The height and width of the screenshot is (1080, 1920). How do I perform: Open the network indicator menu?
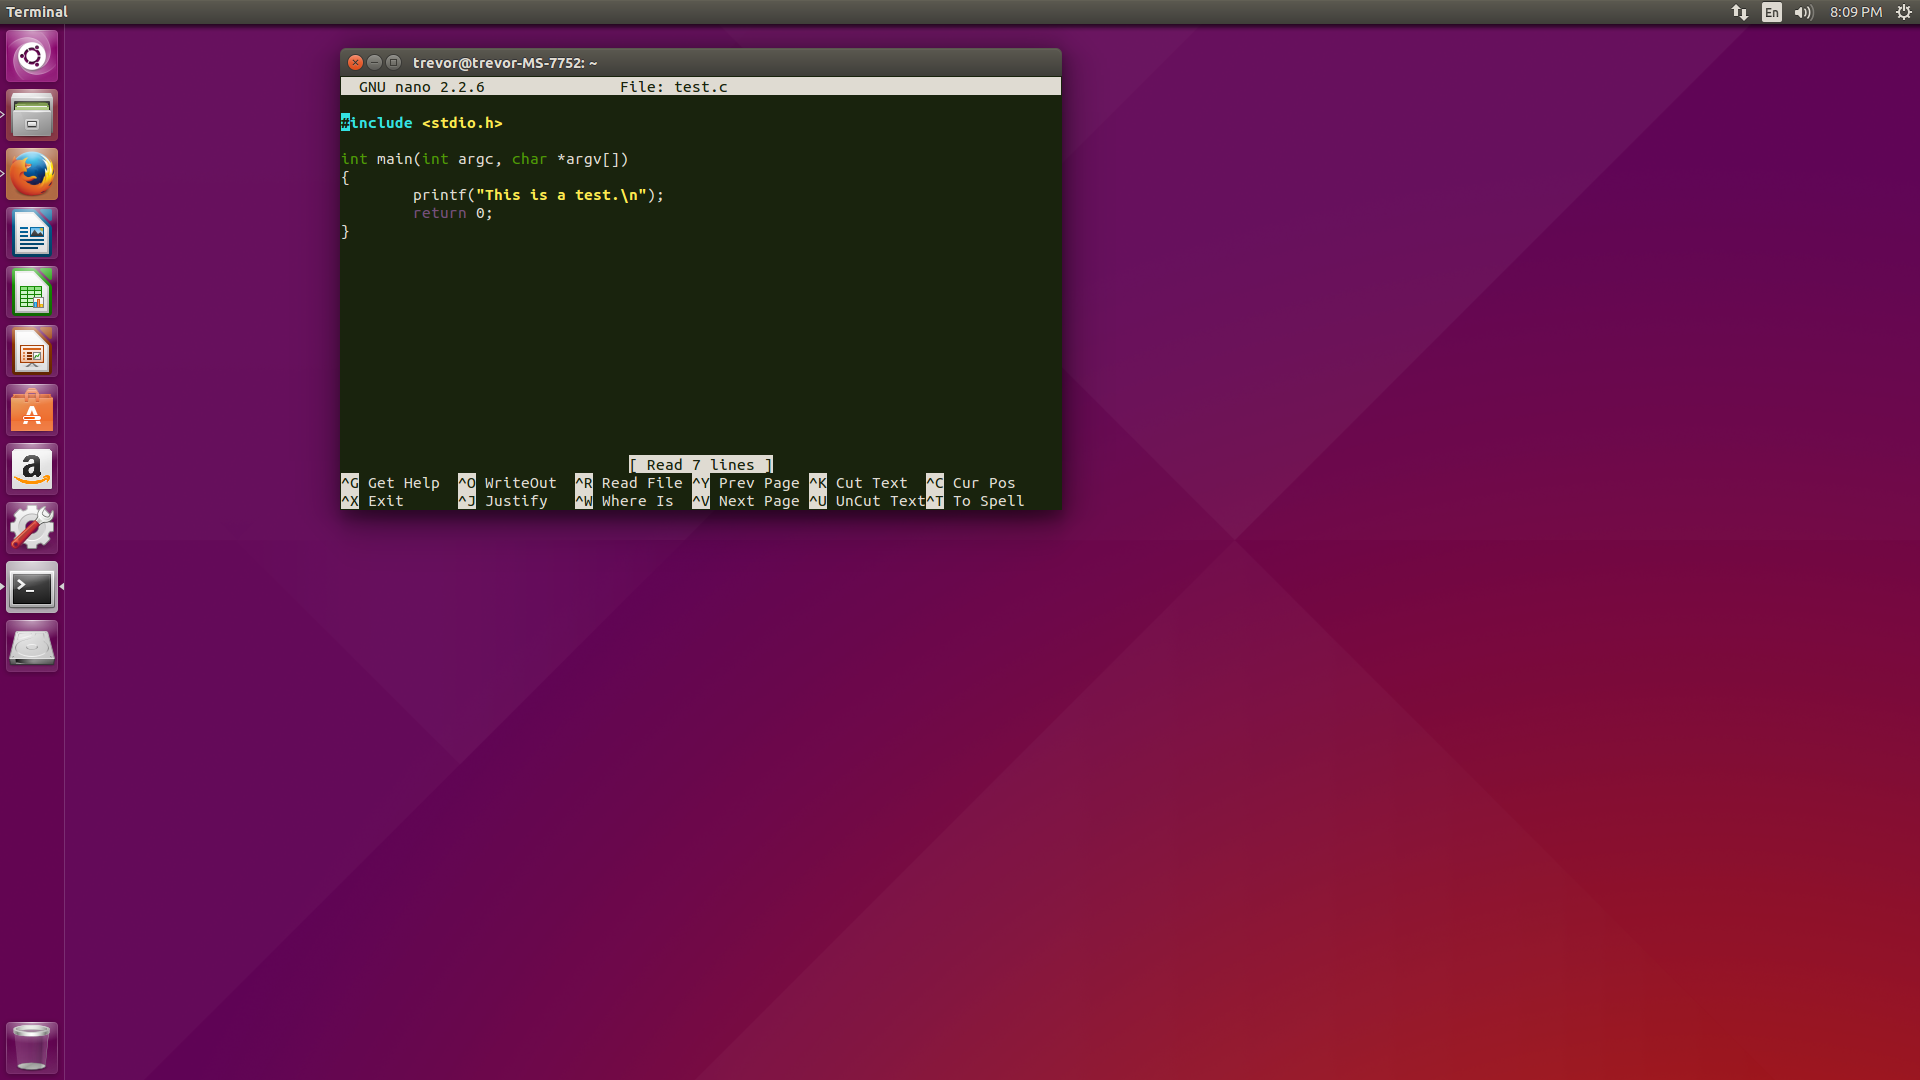coord(1740,12)
